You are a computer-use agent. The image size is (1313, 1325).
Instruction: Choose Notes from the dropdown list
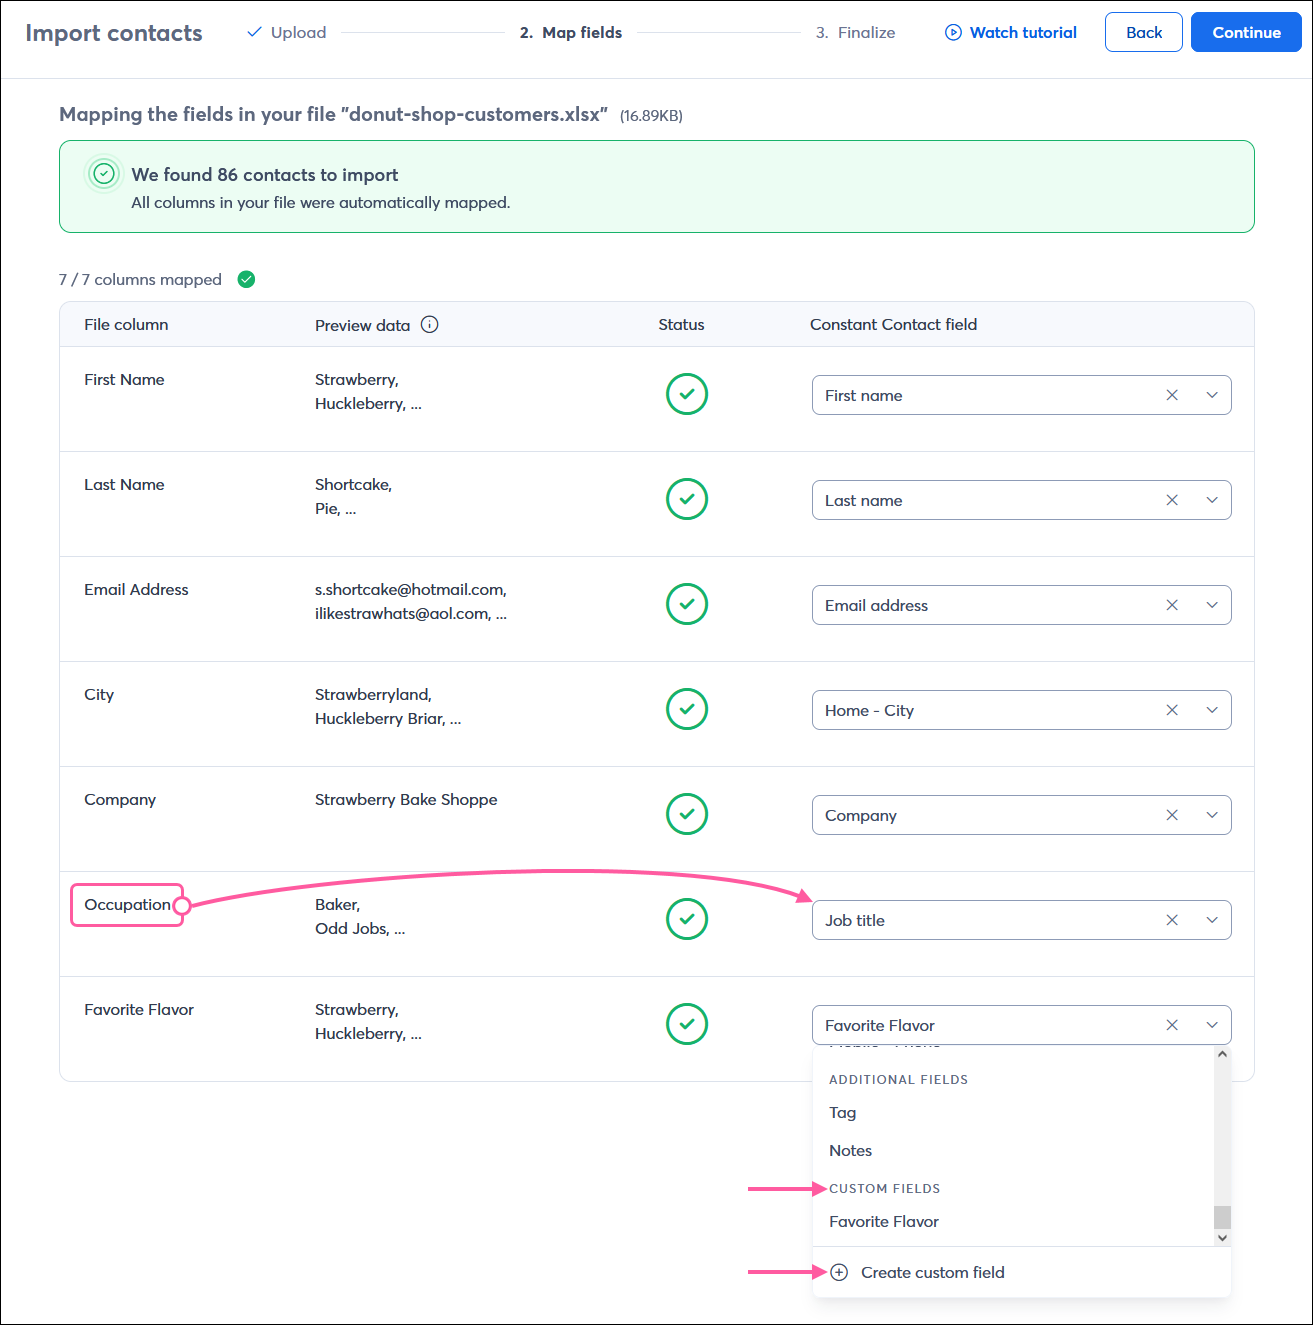(1013, 1150)
